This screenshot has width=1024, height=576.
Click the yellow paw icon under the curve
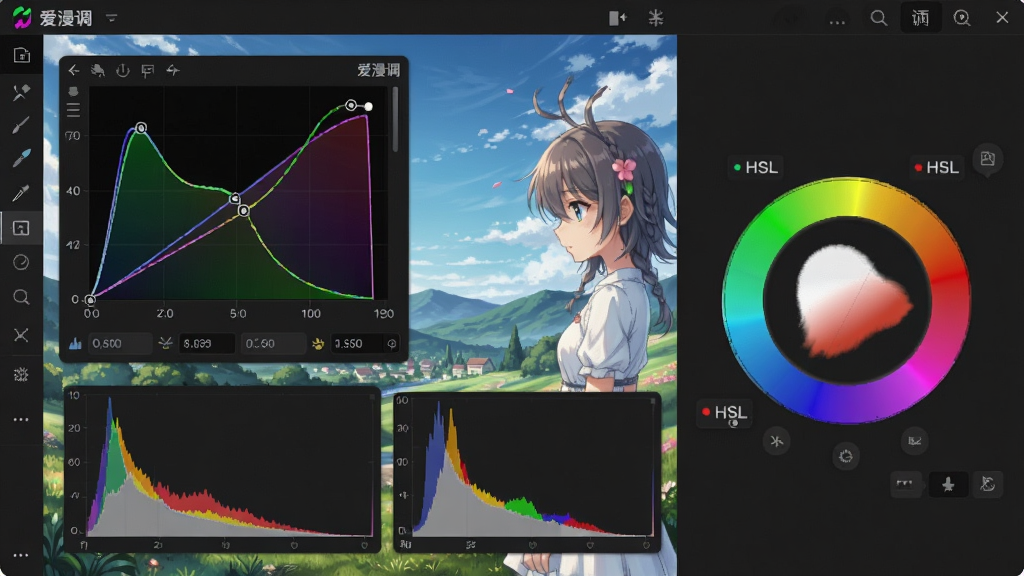coord(318,344)
